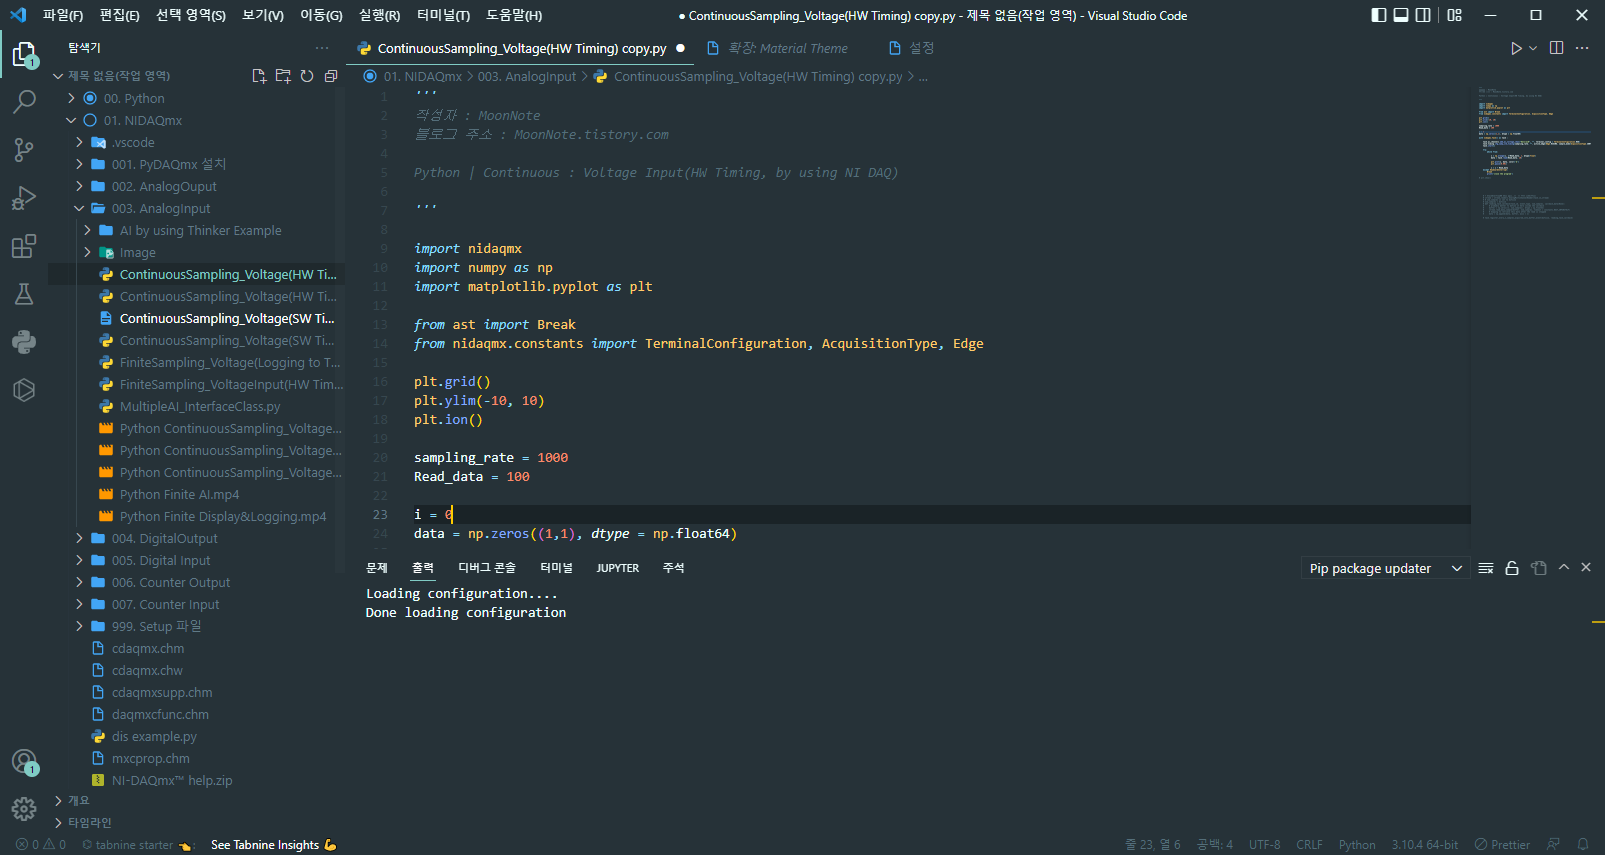Open explorer views and more actions
The width and height of the screenshot is (1605, 855).
[322, 48]
